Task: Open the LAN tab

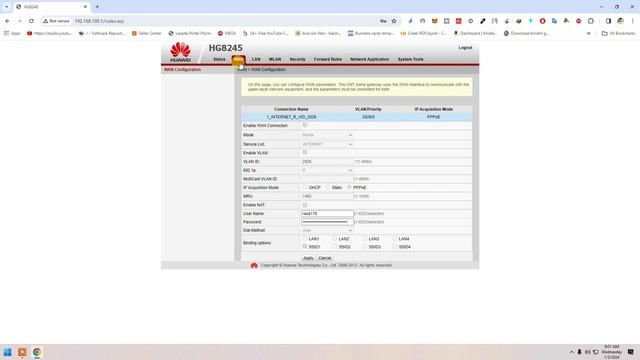Action: pyautogui.click(x=256, y=59)
